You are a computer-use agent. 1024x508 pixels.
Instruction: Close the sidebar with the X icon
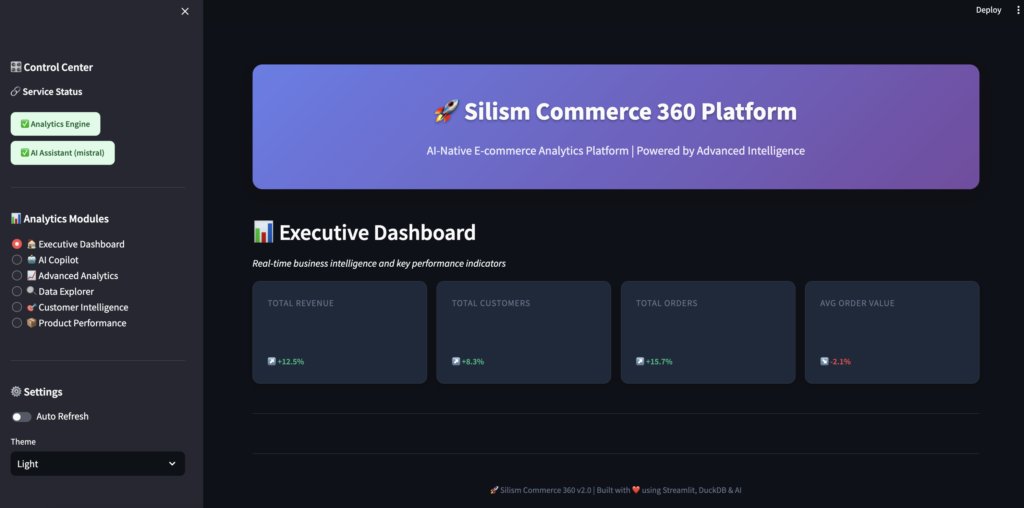click(184, 11)
